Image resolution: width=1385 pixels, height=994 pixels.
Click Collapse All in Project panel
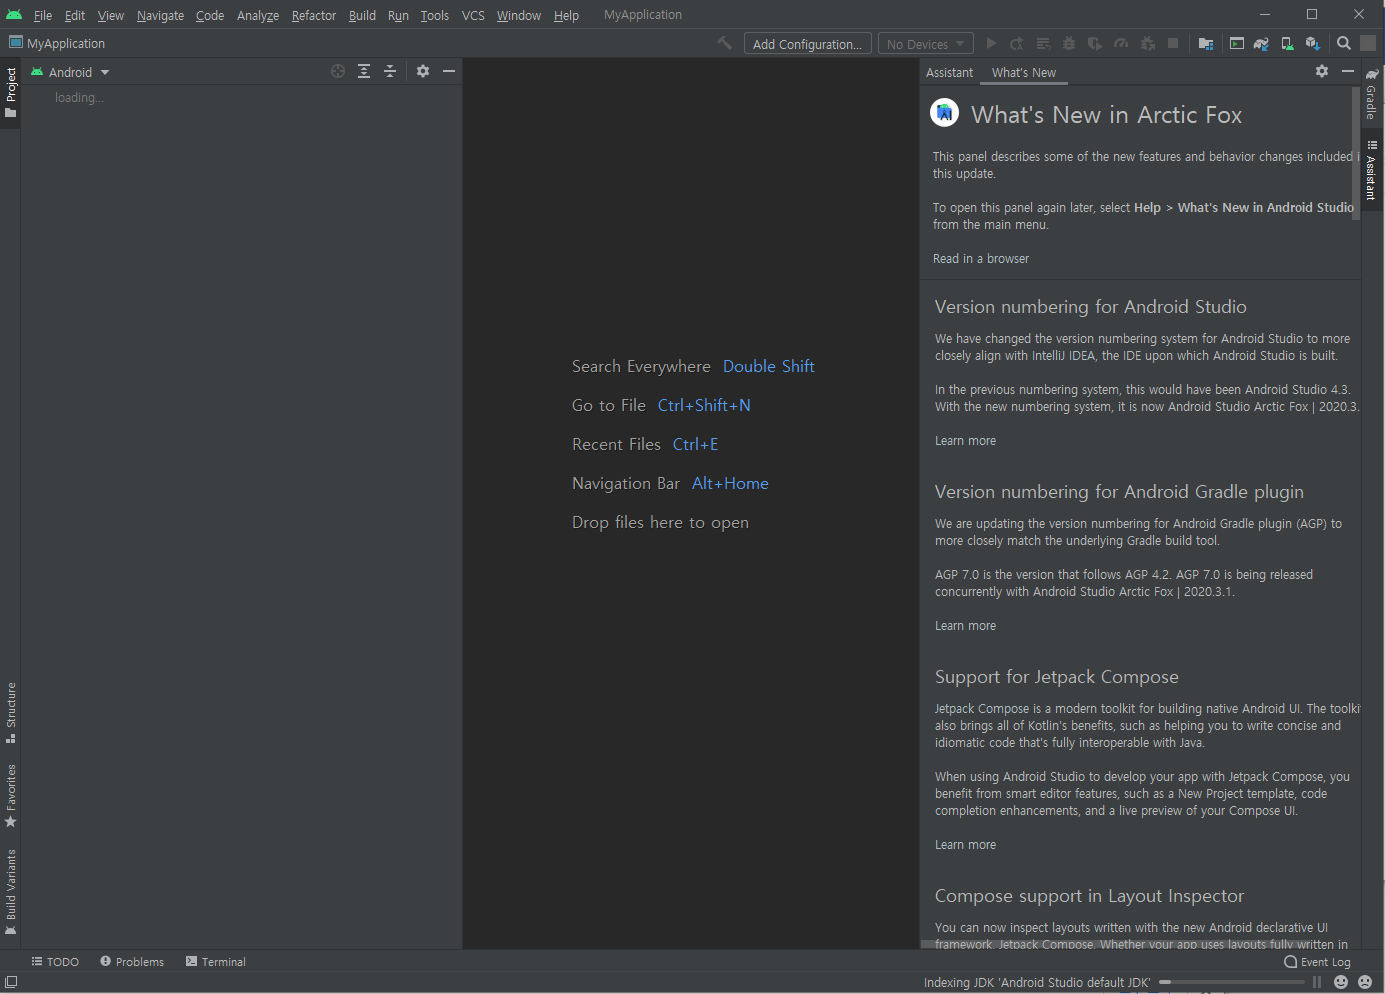390,71
